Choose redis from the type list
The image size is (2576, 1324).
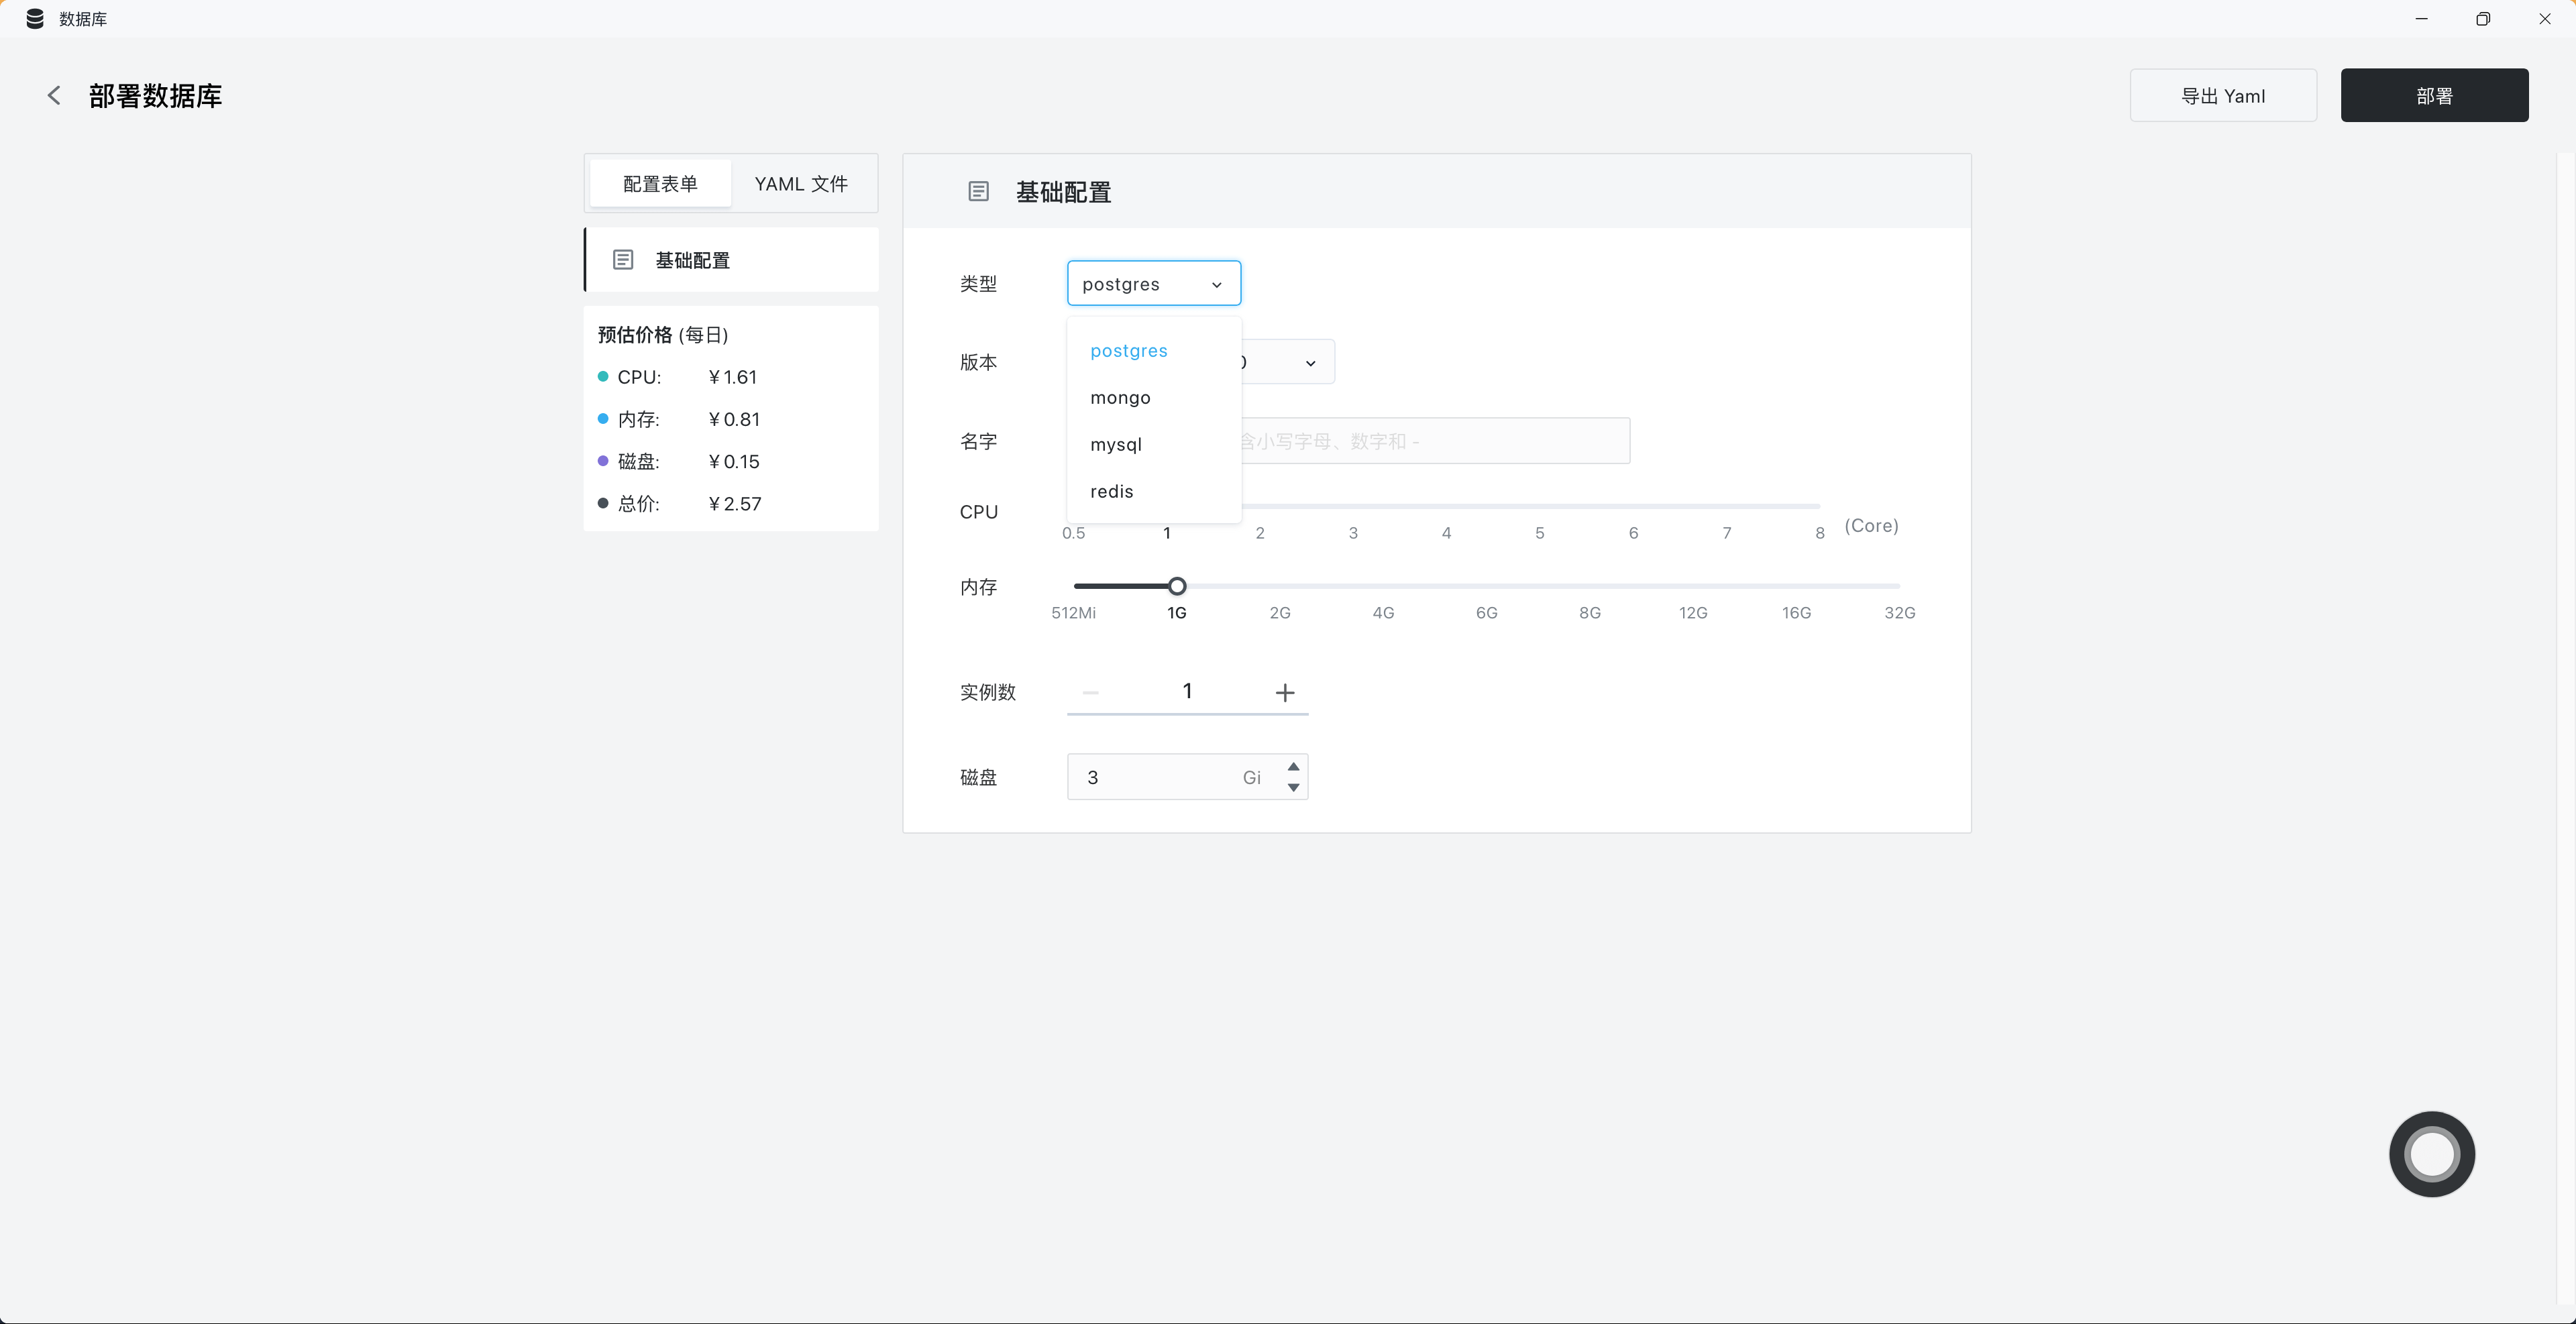(1154, 492)
